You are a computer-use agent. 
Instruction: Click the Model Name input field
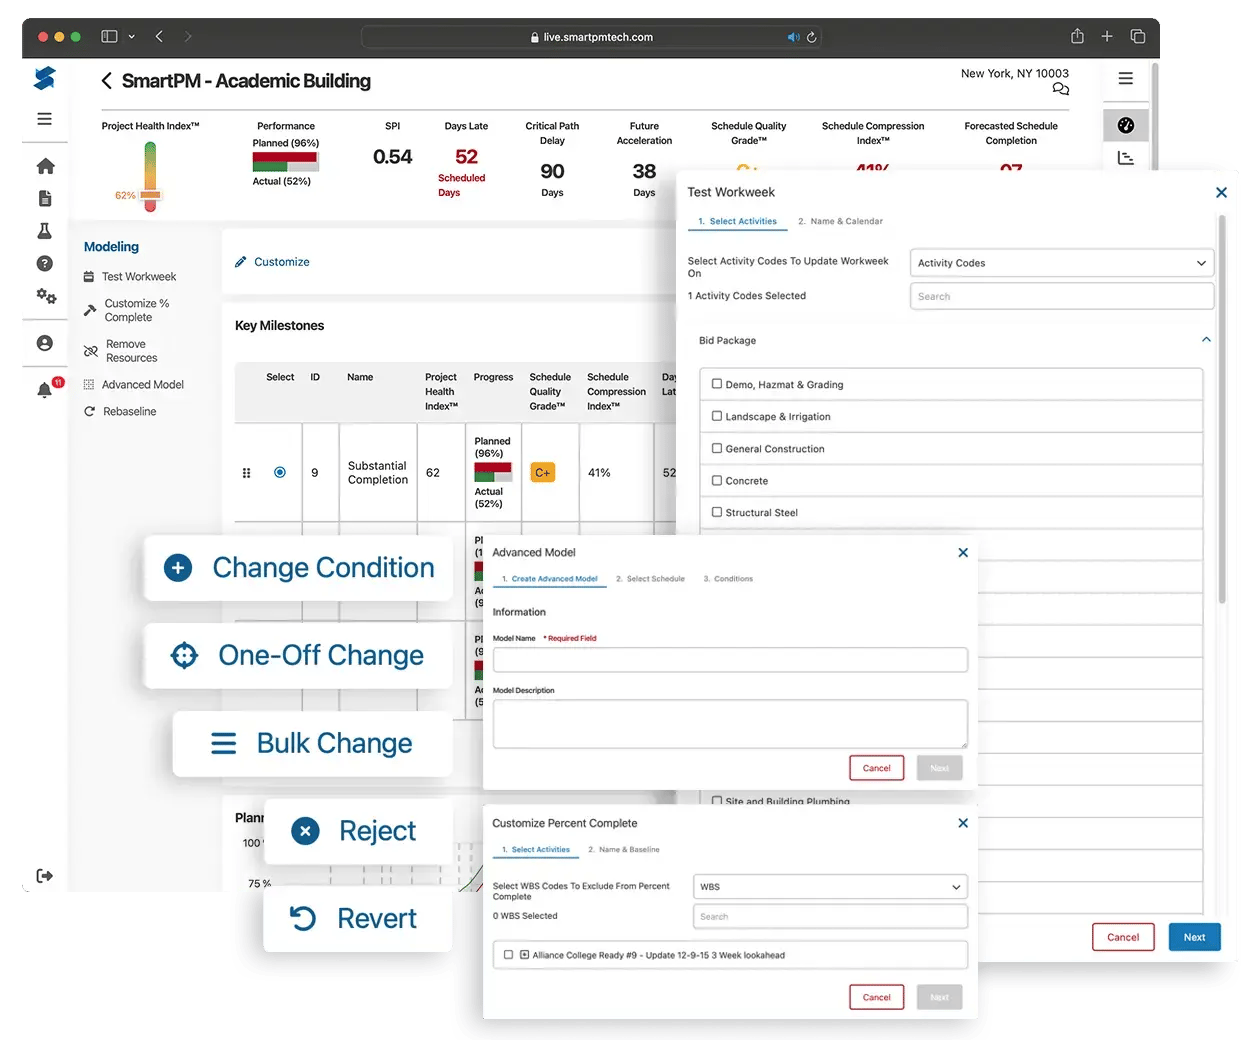pyautogui.click(x=730, y=660)
